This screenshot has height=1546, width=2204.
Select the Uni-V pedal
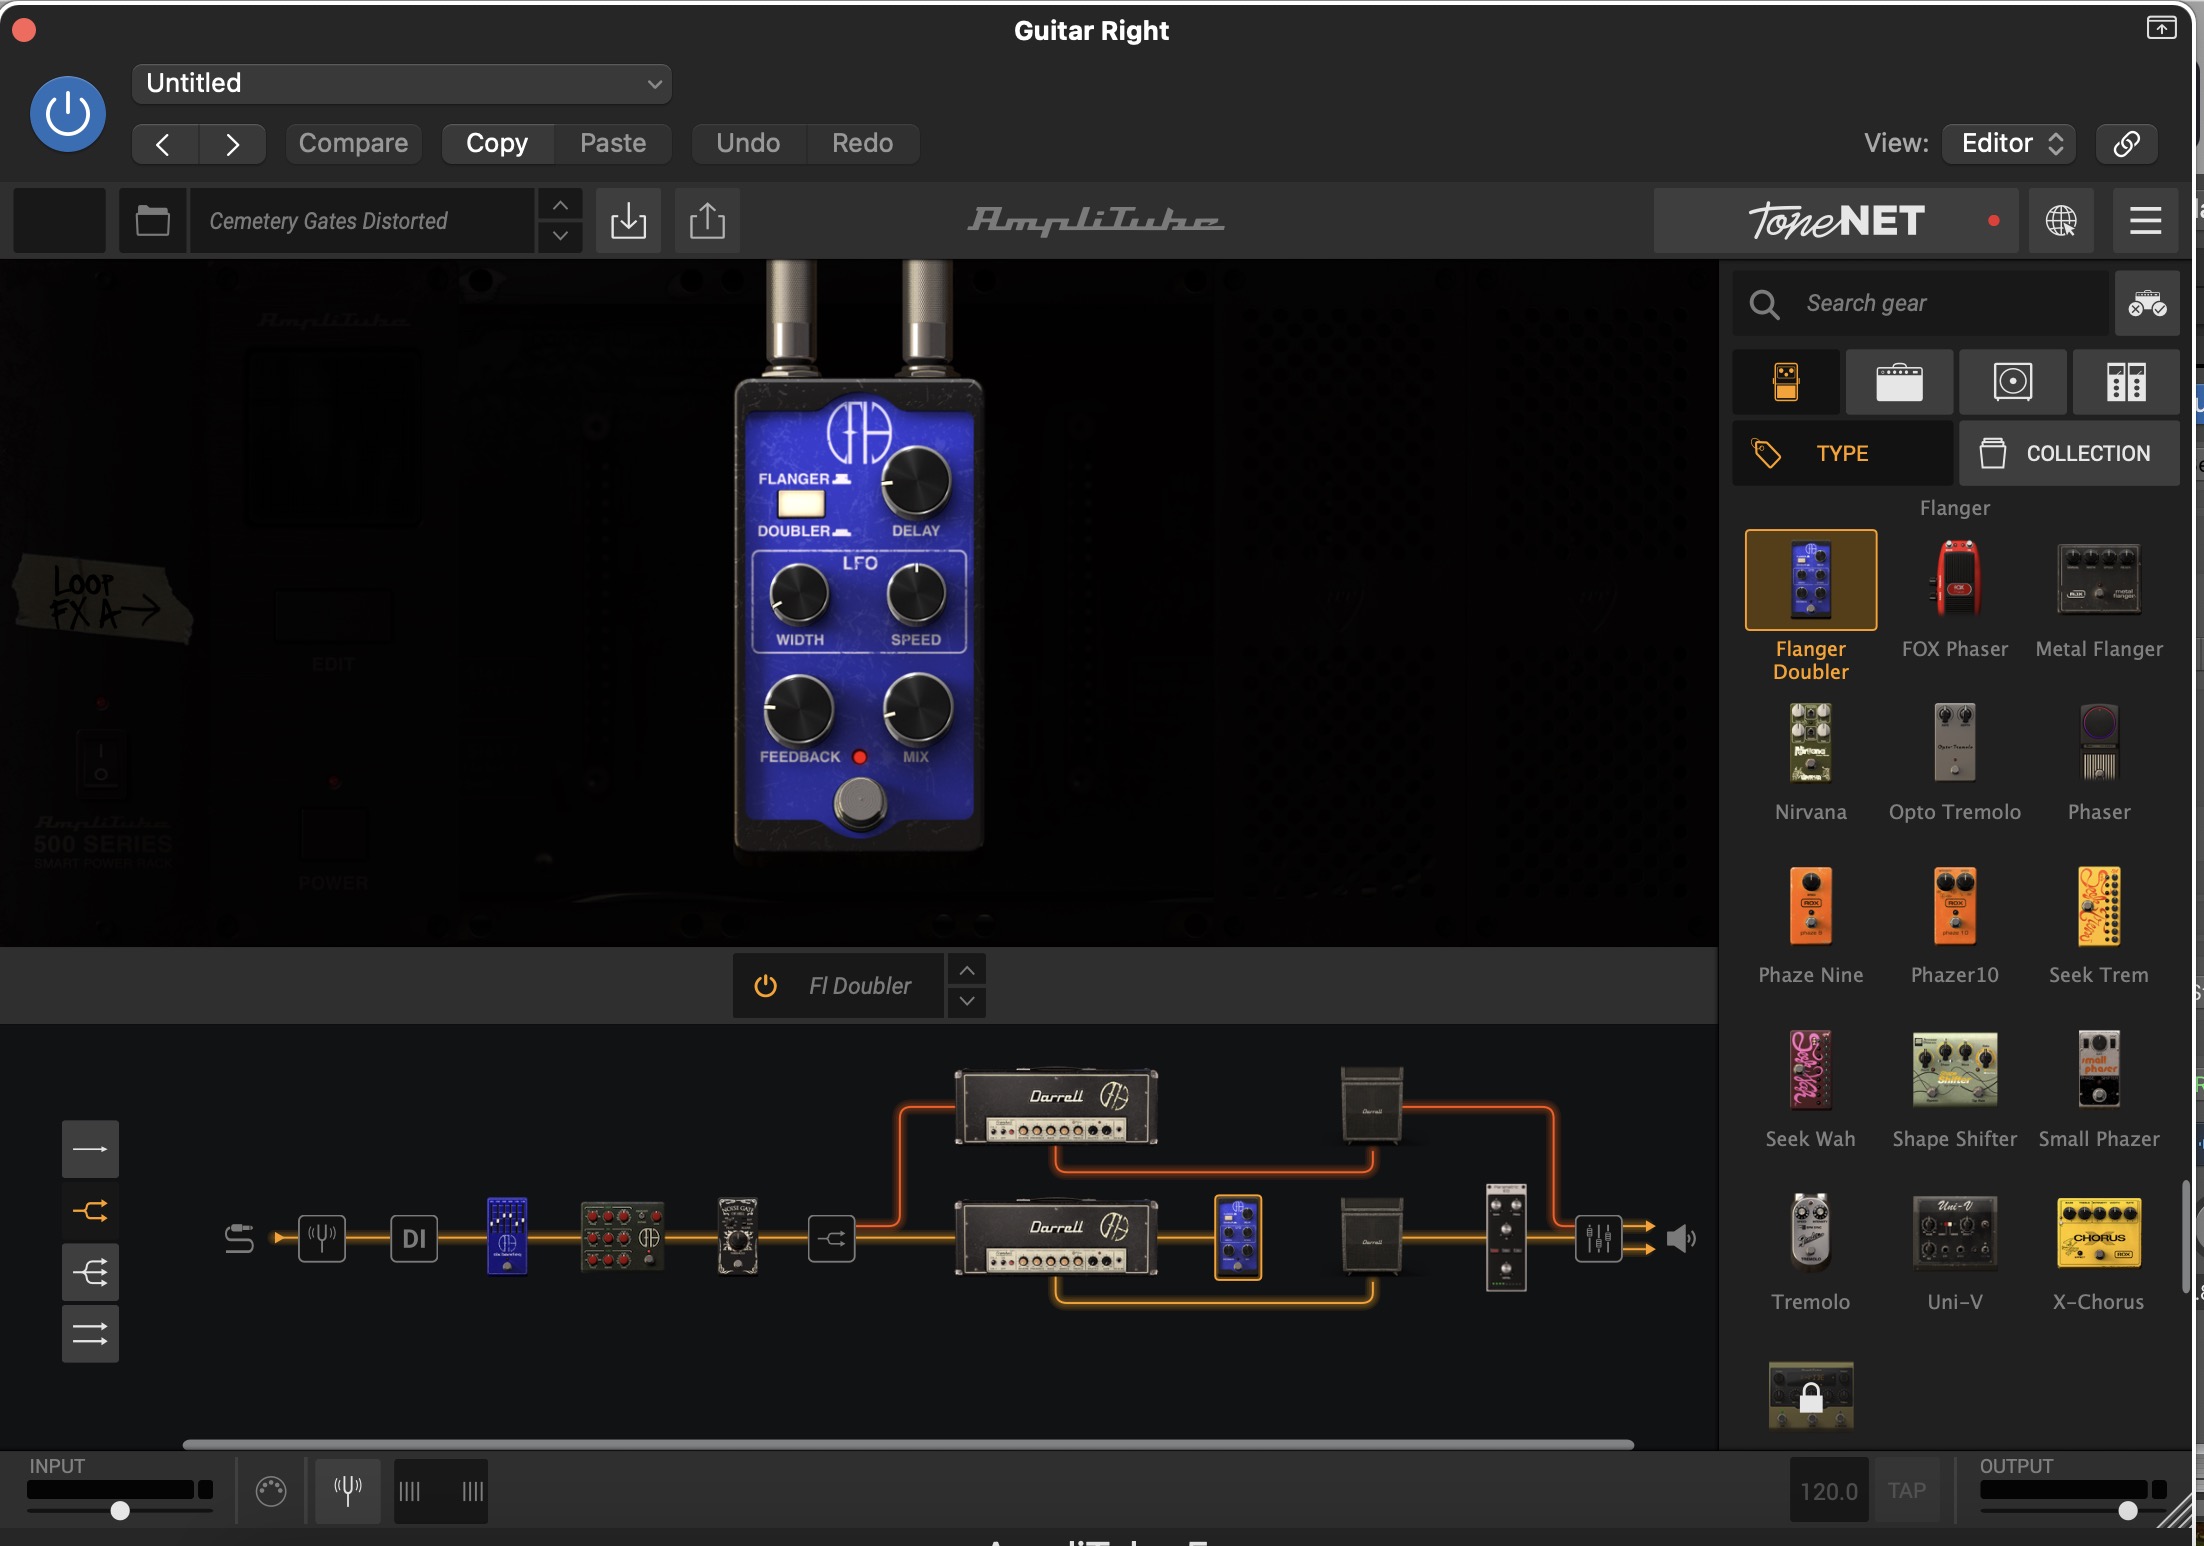1955,1233
